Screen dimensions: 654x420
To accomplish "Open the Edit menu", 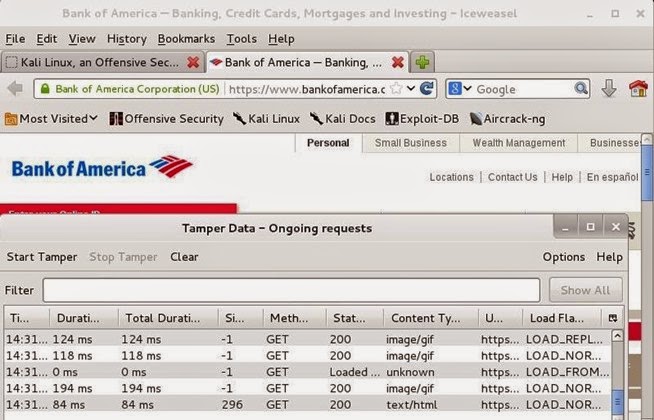I will coord(46,39).
